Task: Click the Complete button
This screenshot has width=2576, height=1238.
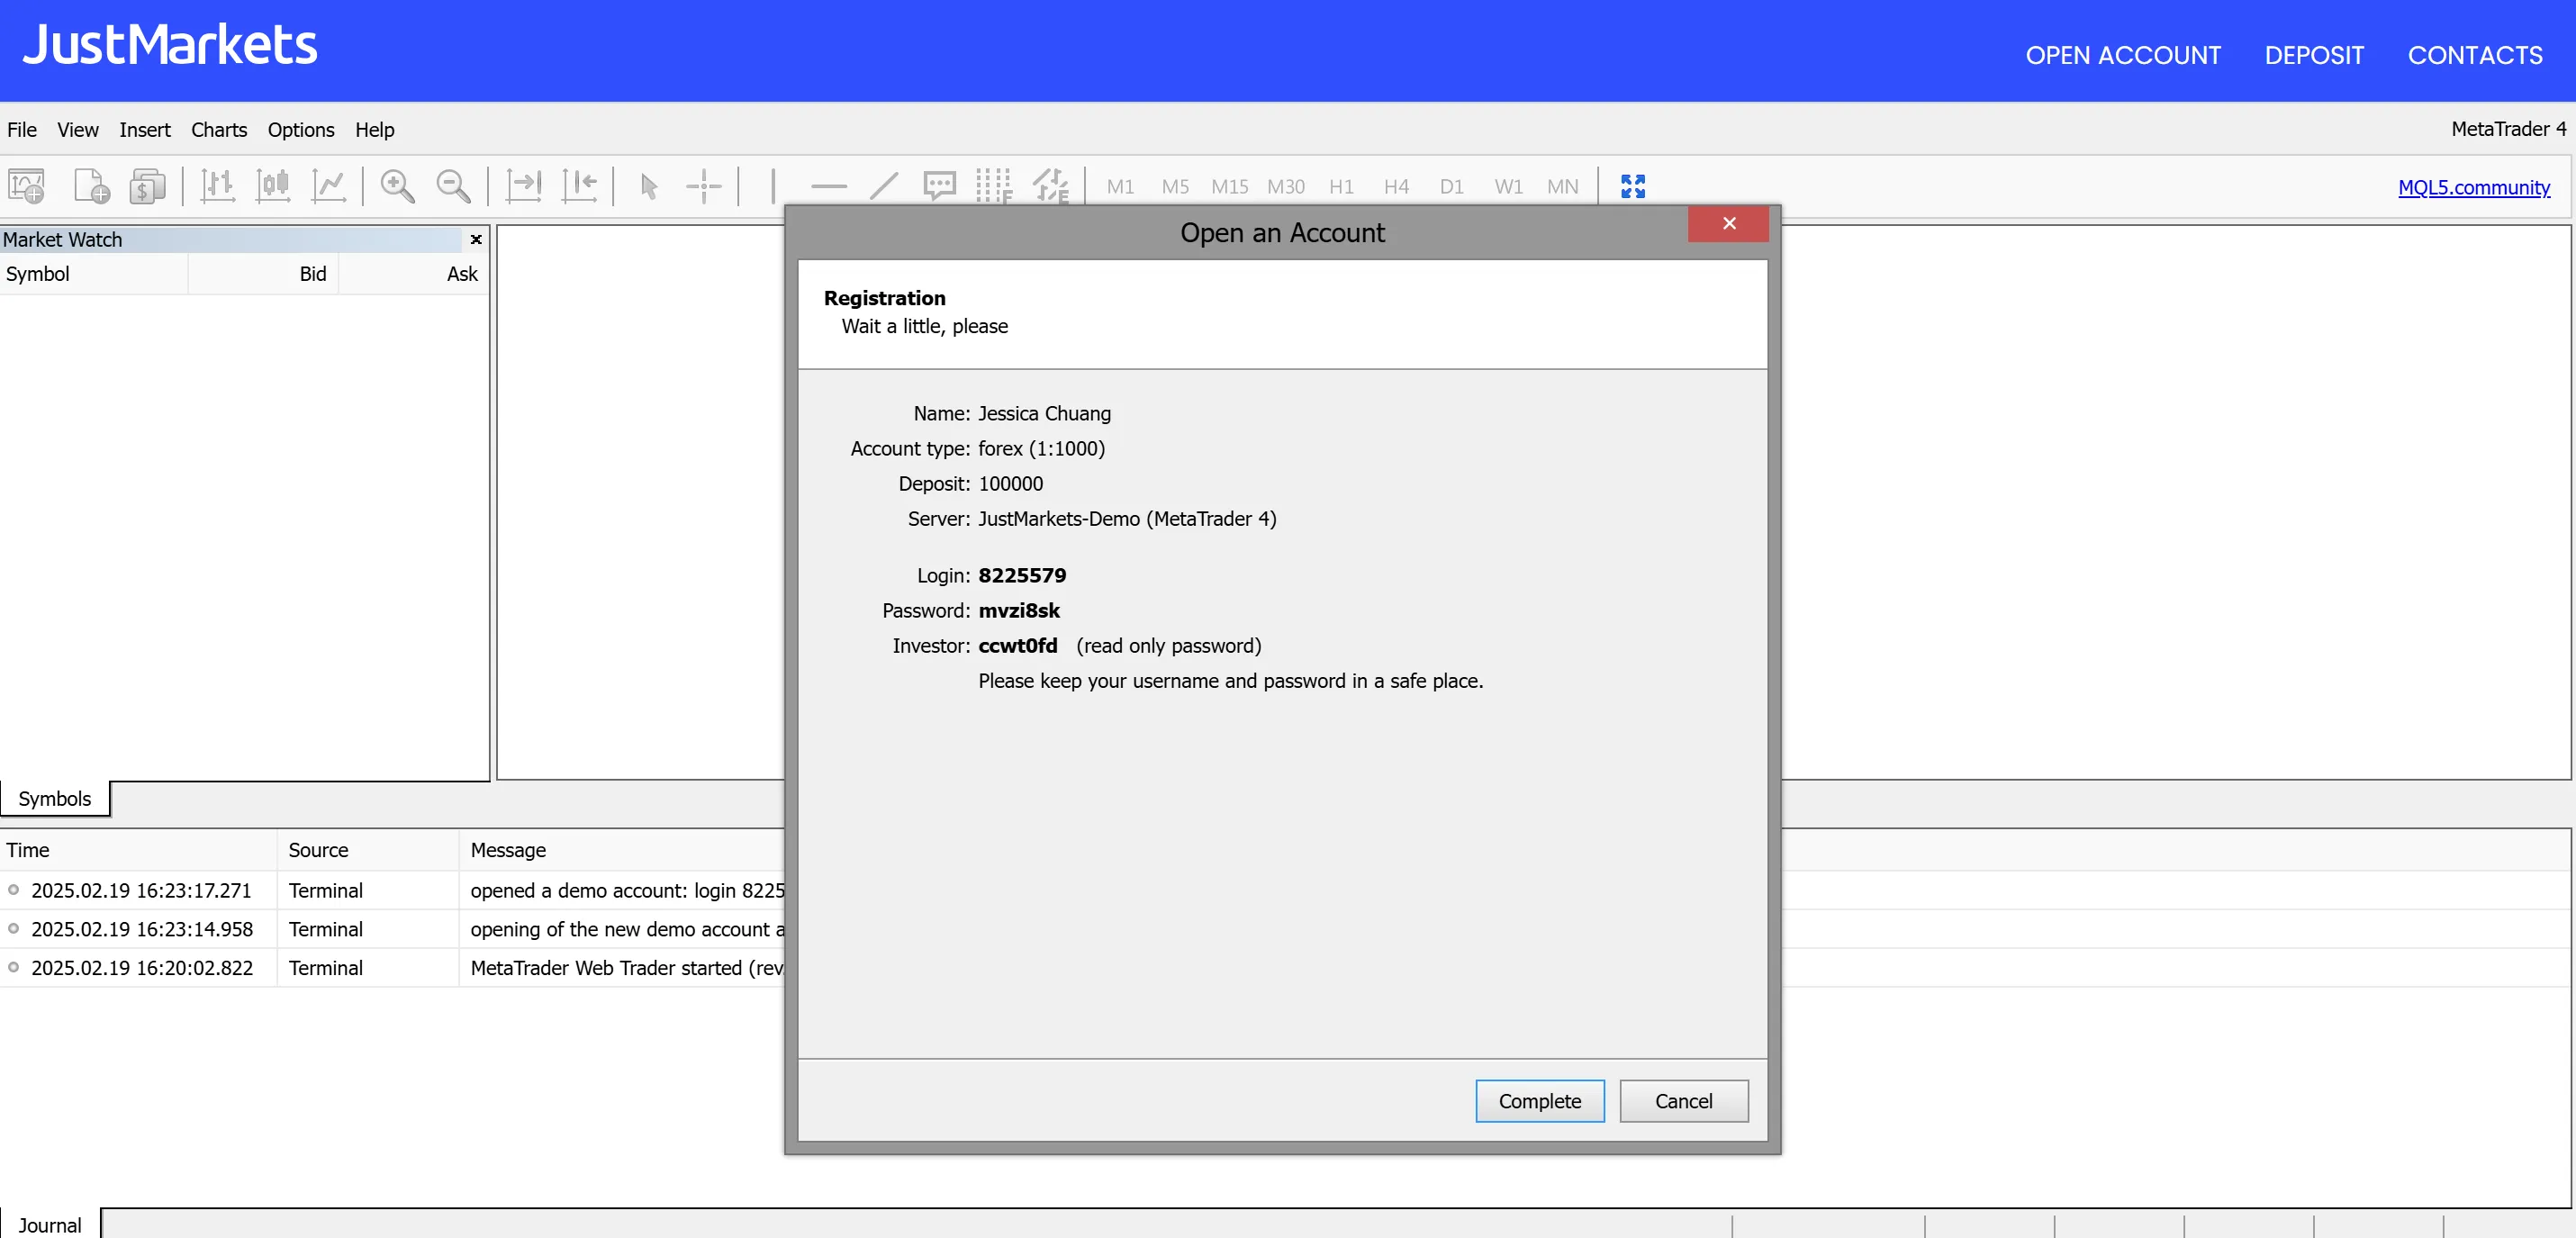Action: (x=1539, y=1100)
